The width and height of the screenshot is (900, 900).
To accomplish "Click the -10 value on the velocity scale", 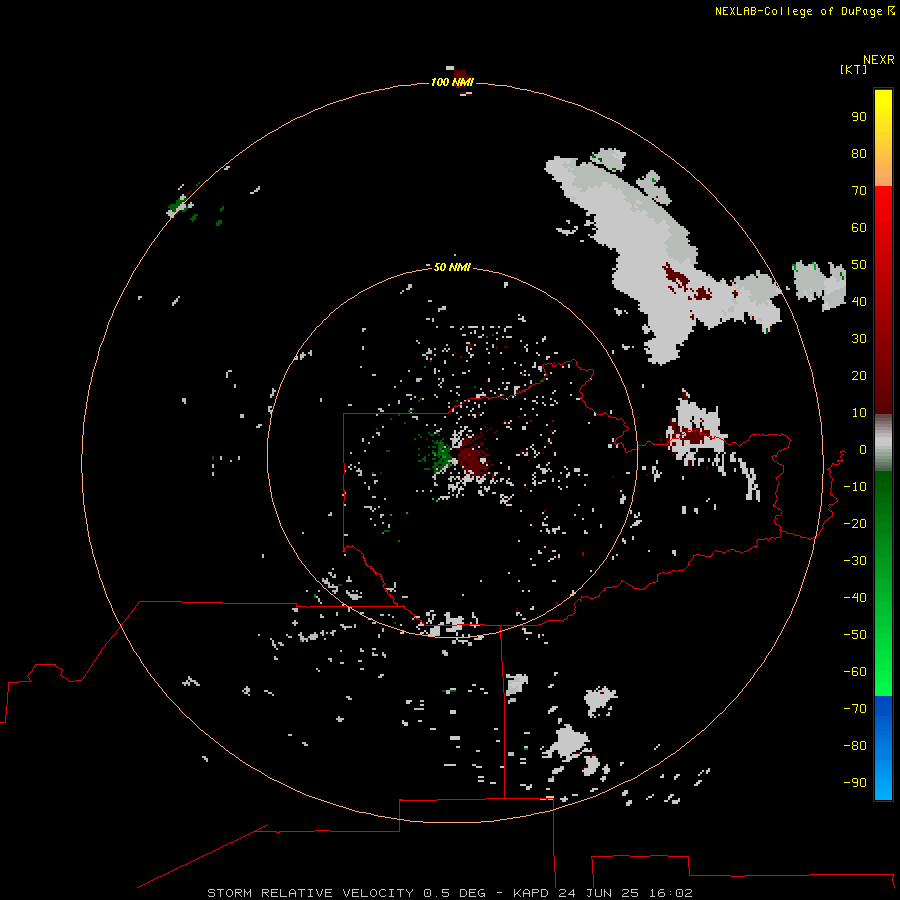I will pyautogui.click(x=855, y=487).
